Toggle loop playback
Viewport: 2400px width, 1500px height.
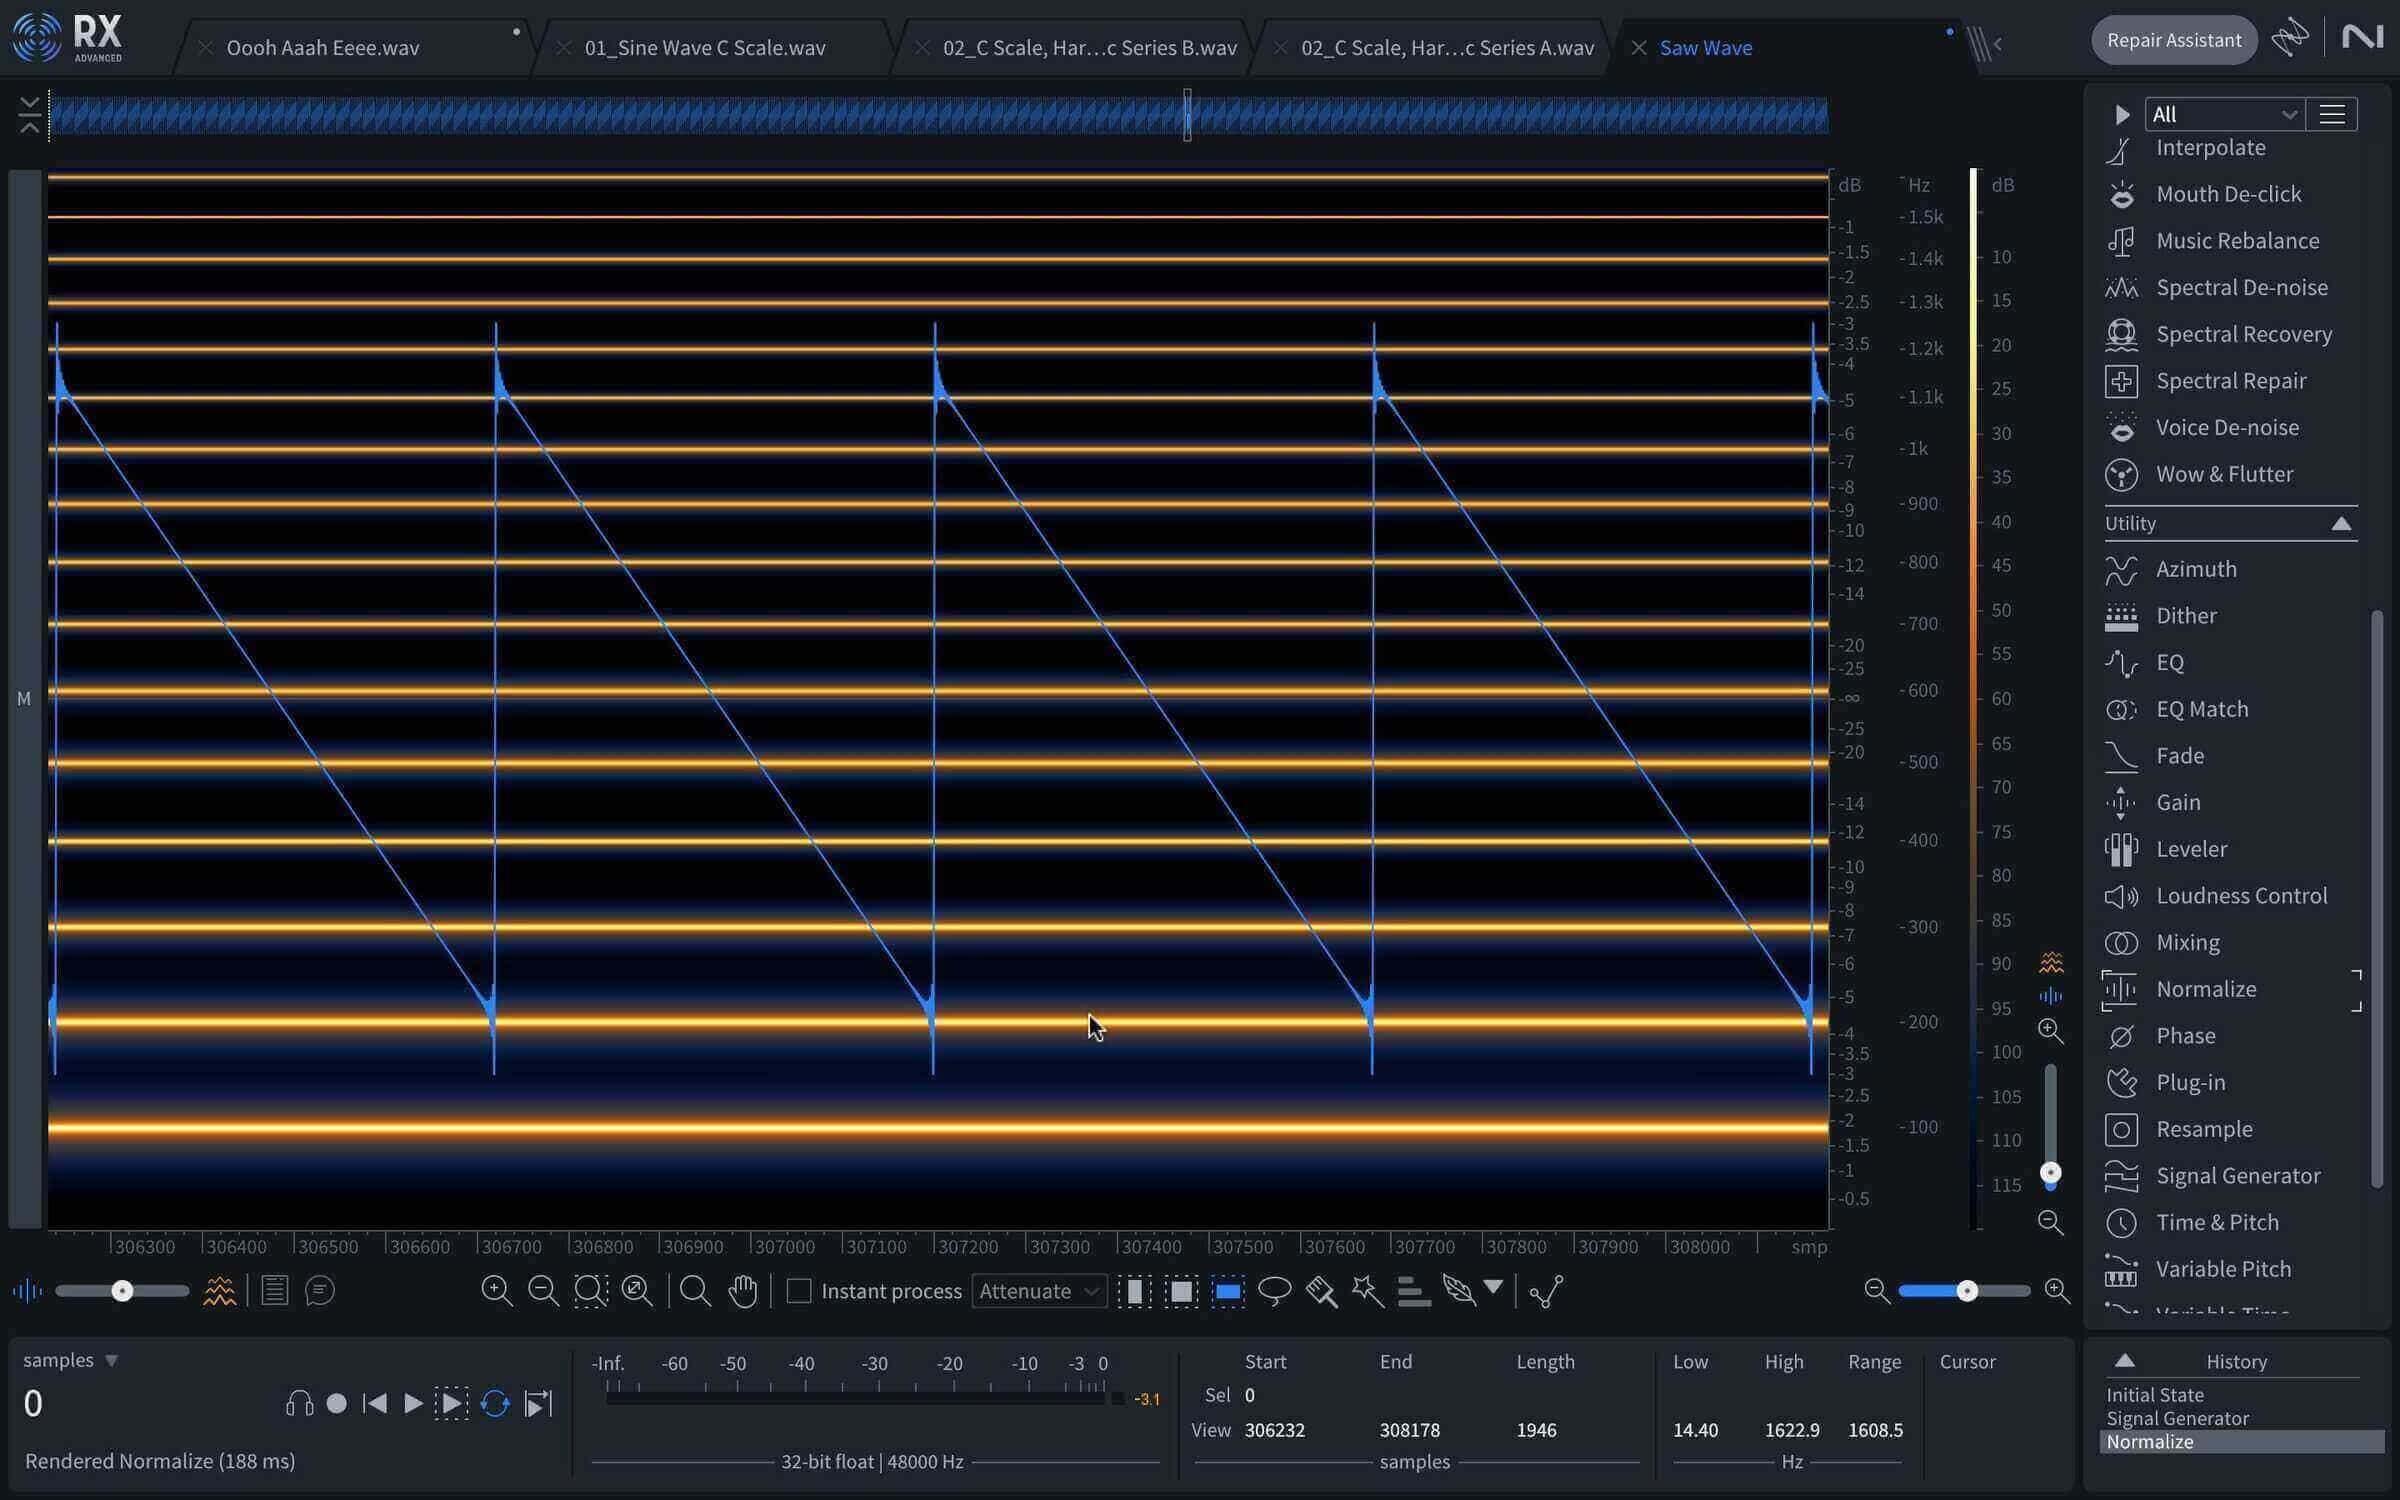pos(495,1404)
